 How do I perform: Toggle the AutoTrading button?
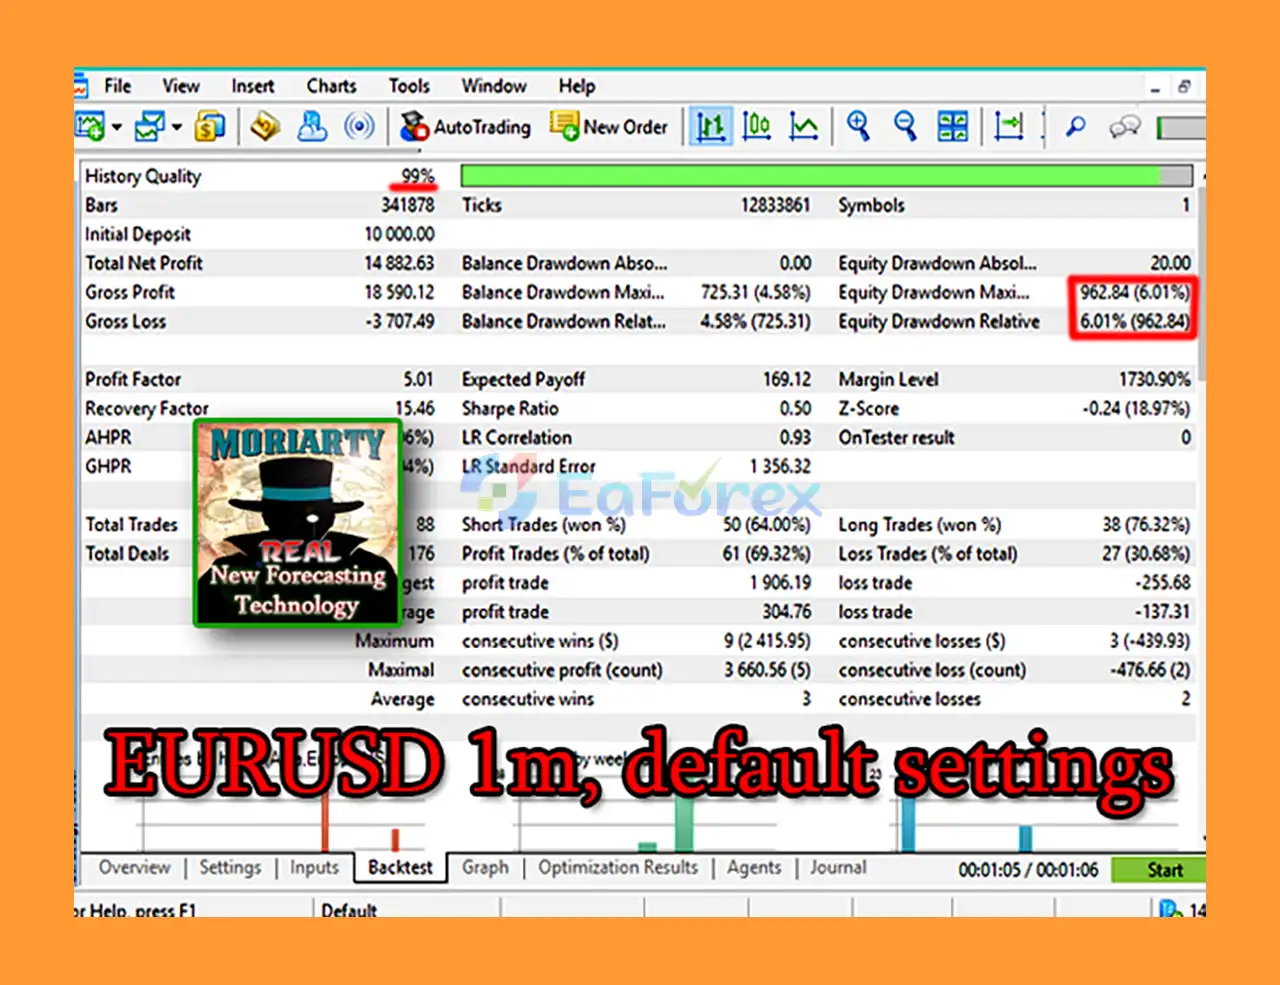tap(466, 127)
